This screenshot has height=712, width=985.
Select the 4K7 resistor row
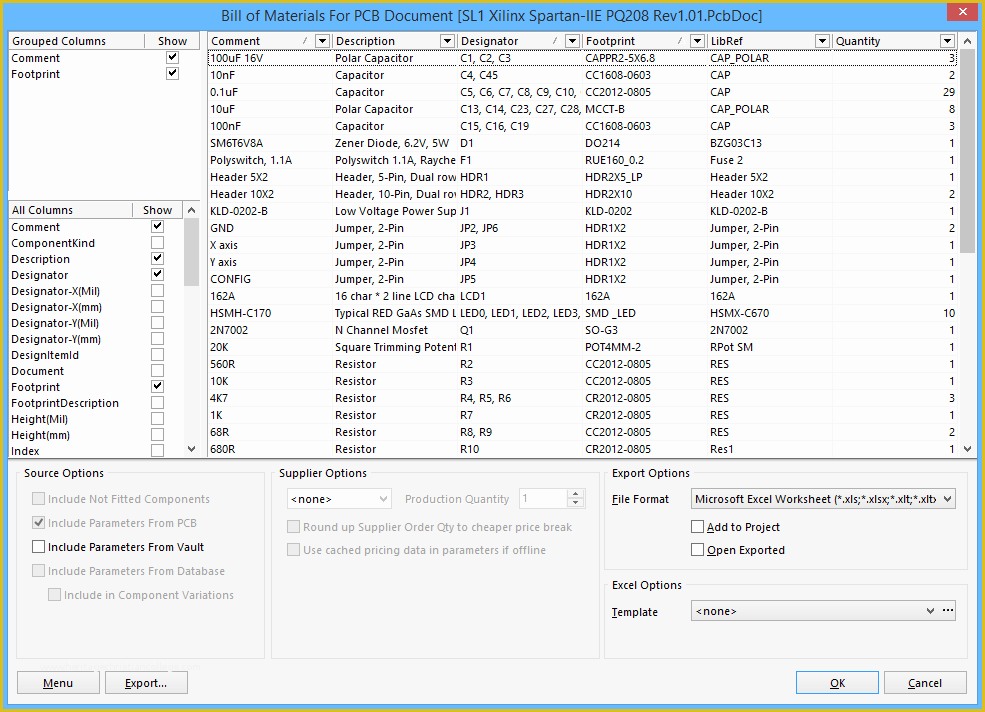click(x=582, y=397)
